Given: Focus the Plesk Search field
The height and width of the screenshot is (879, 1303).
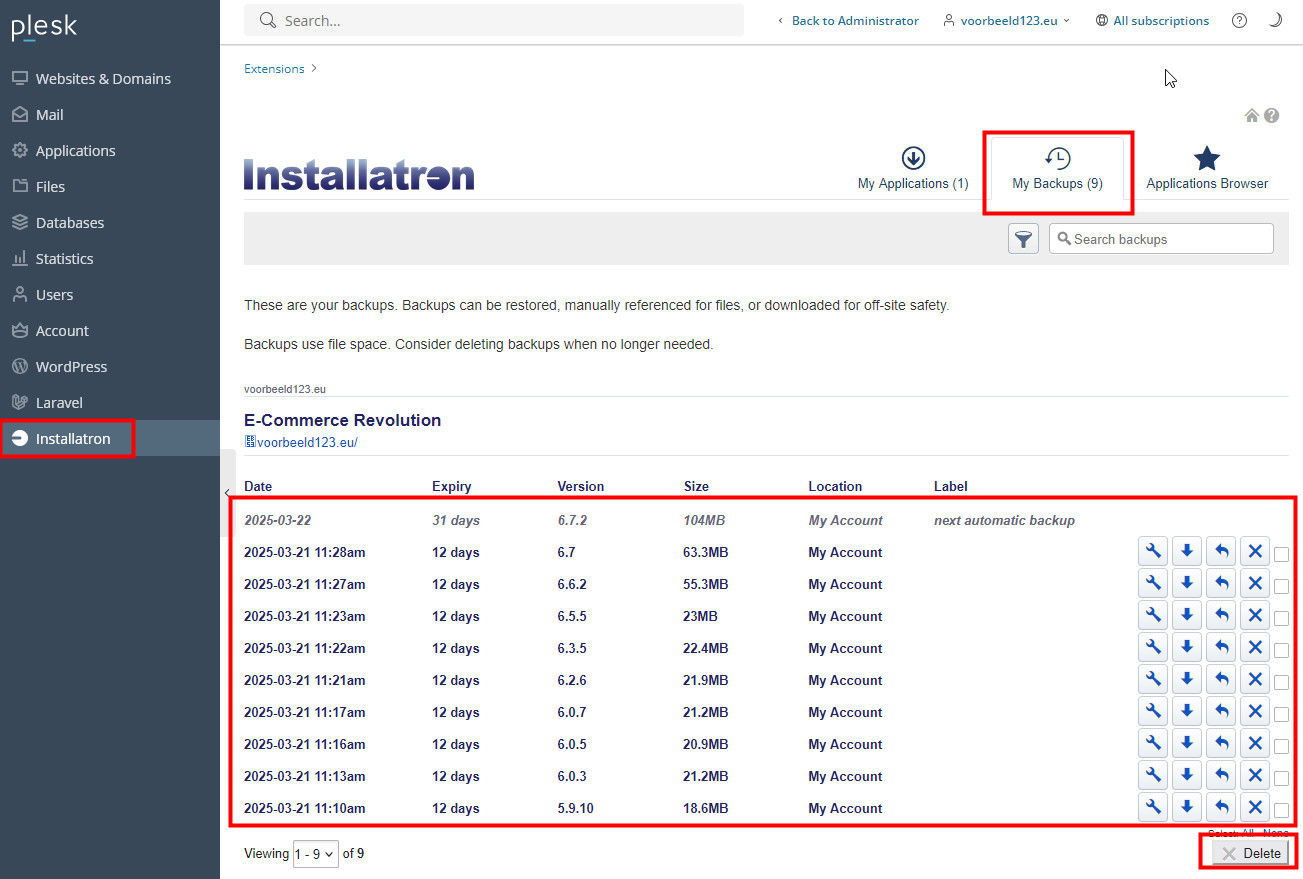Looking at the screenshot, I should click(494, 20).
